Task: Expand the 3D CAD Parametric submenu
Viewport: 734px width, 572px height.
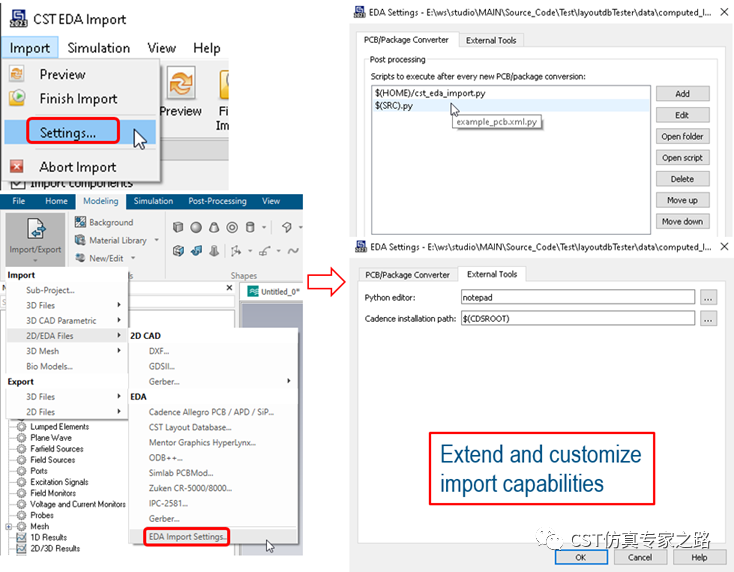Action: (x=119, y=320)
